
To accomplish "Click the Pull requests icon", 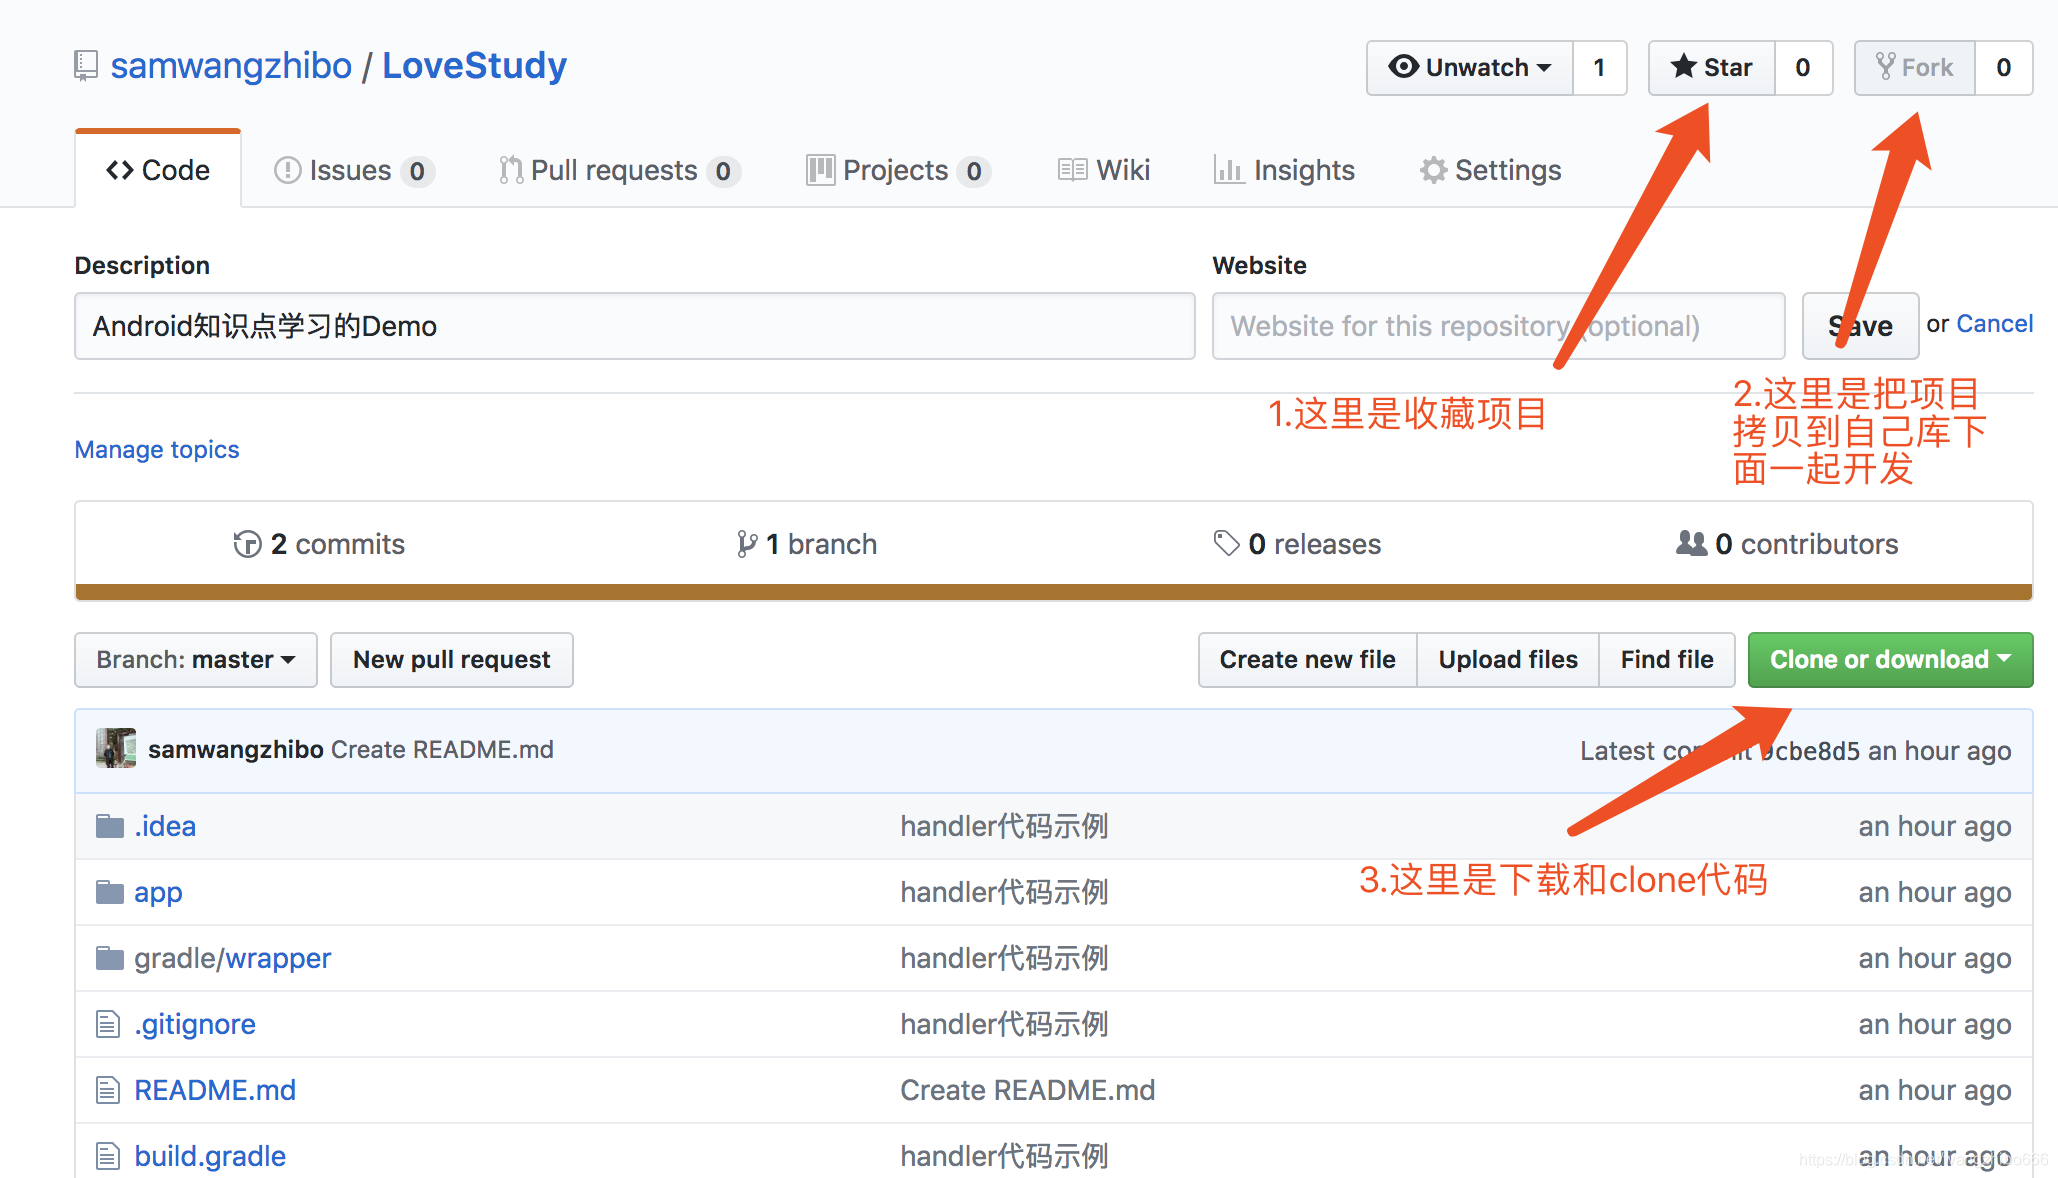I will point(511,170).
